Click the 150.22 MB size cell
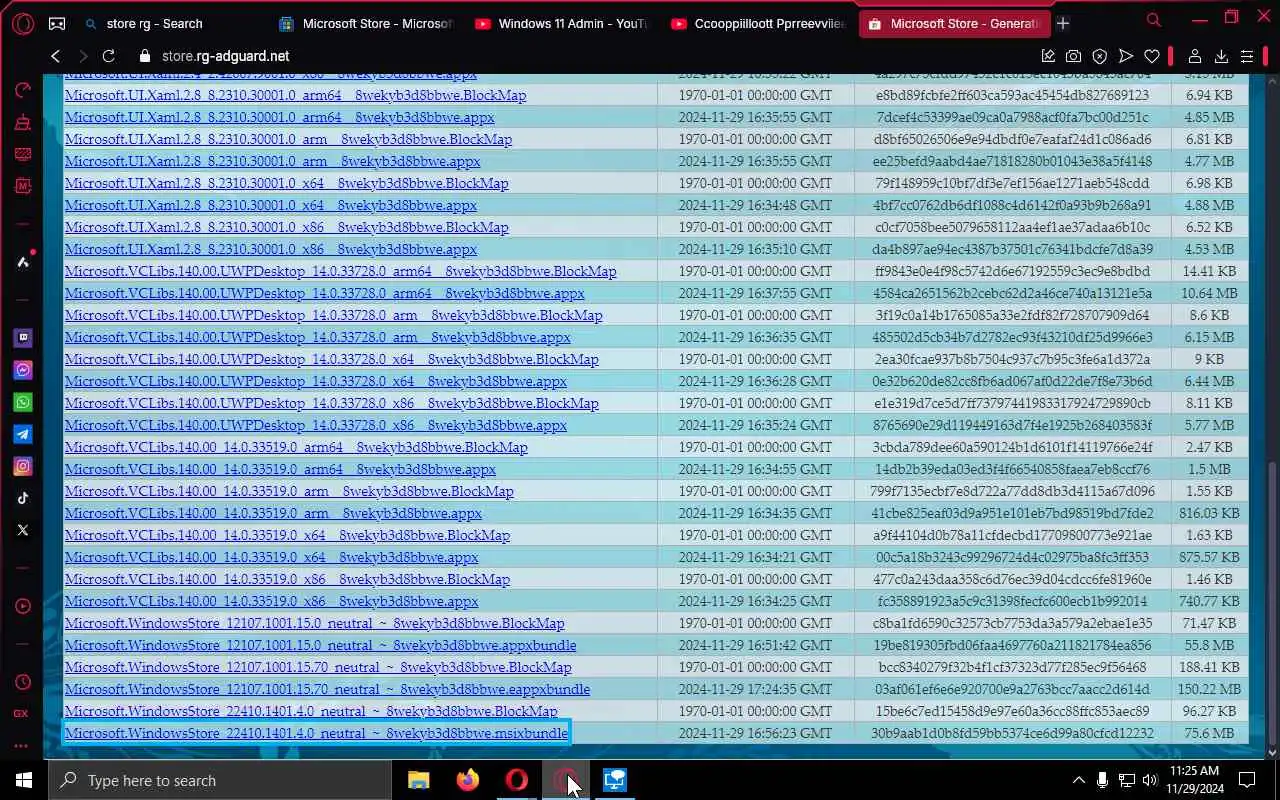 tap(1210, 689)
